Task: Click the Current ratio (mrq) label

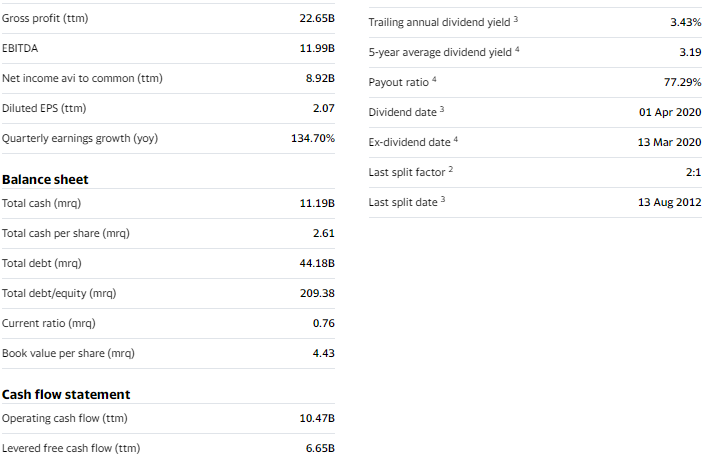Action: point(48,323)
